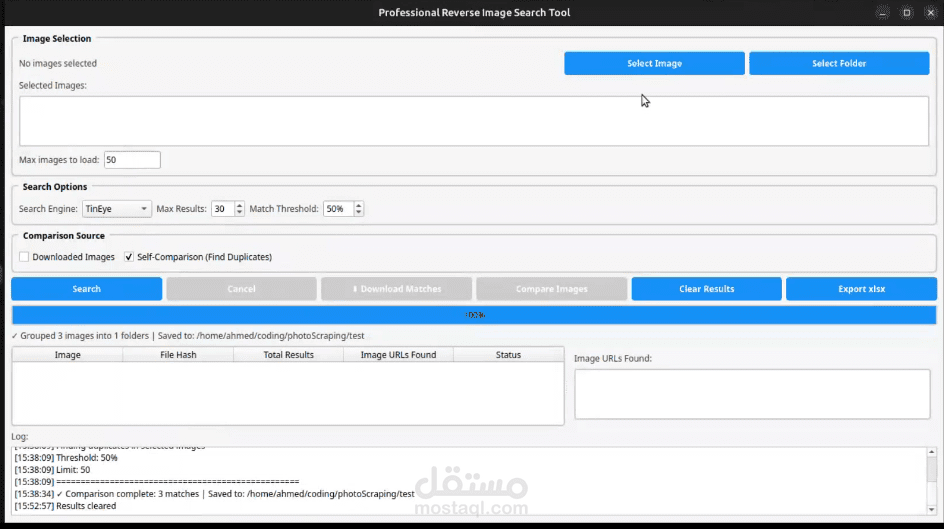944x529 pixels.
Task: Click the 'Results cleared' log line
Action: pos(65,506)
